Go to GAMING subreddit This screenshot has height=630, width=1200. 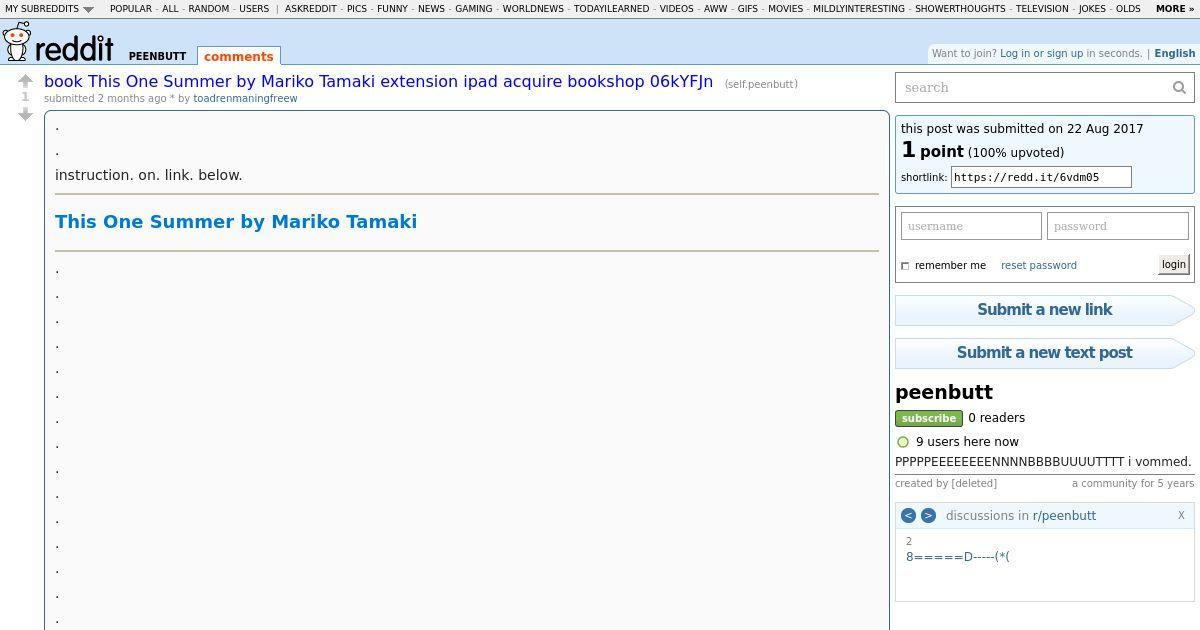[x=474, y=9]
